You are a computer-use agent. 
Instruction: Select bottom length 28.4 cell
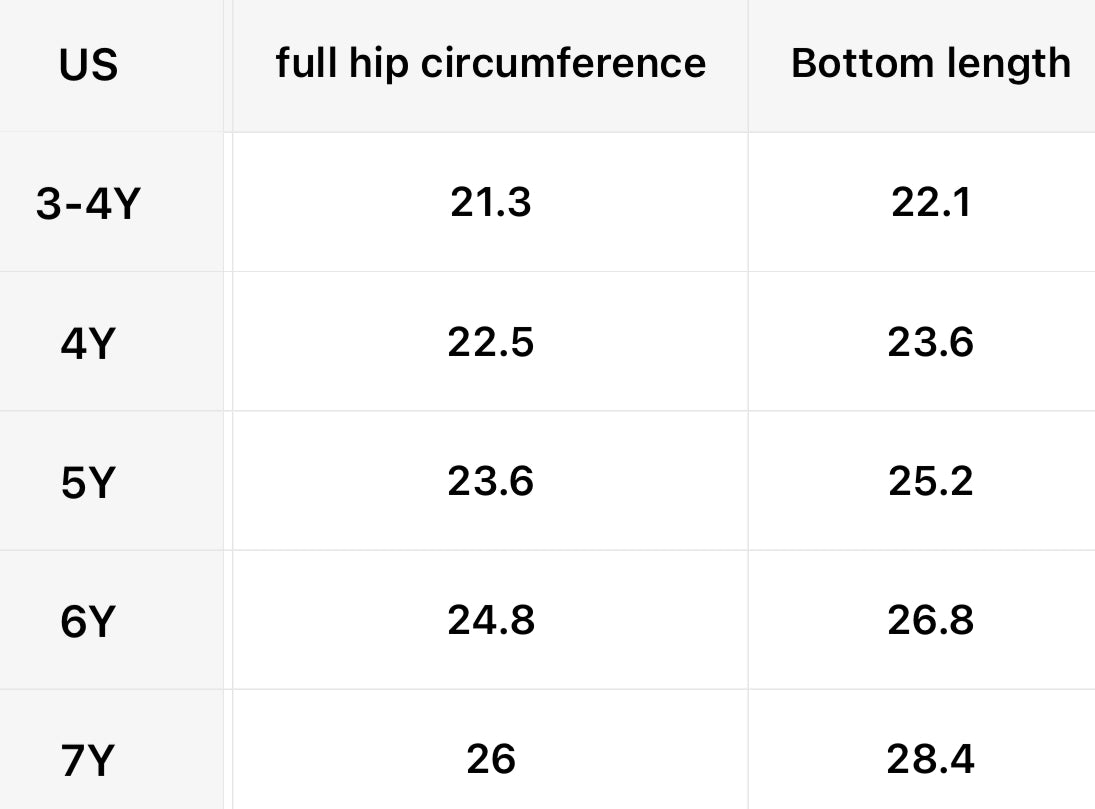930,760
